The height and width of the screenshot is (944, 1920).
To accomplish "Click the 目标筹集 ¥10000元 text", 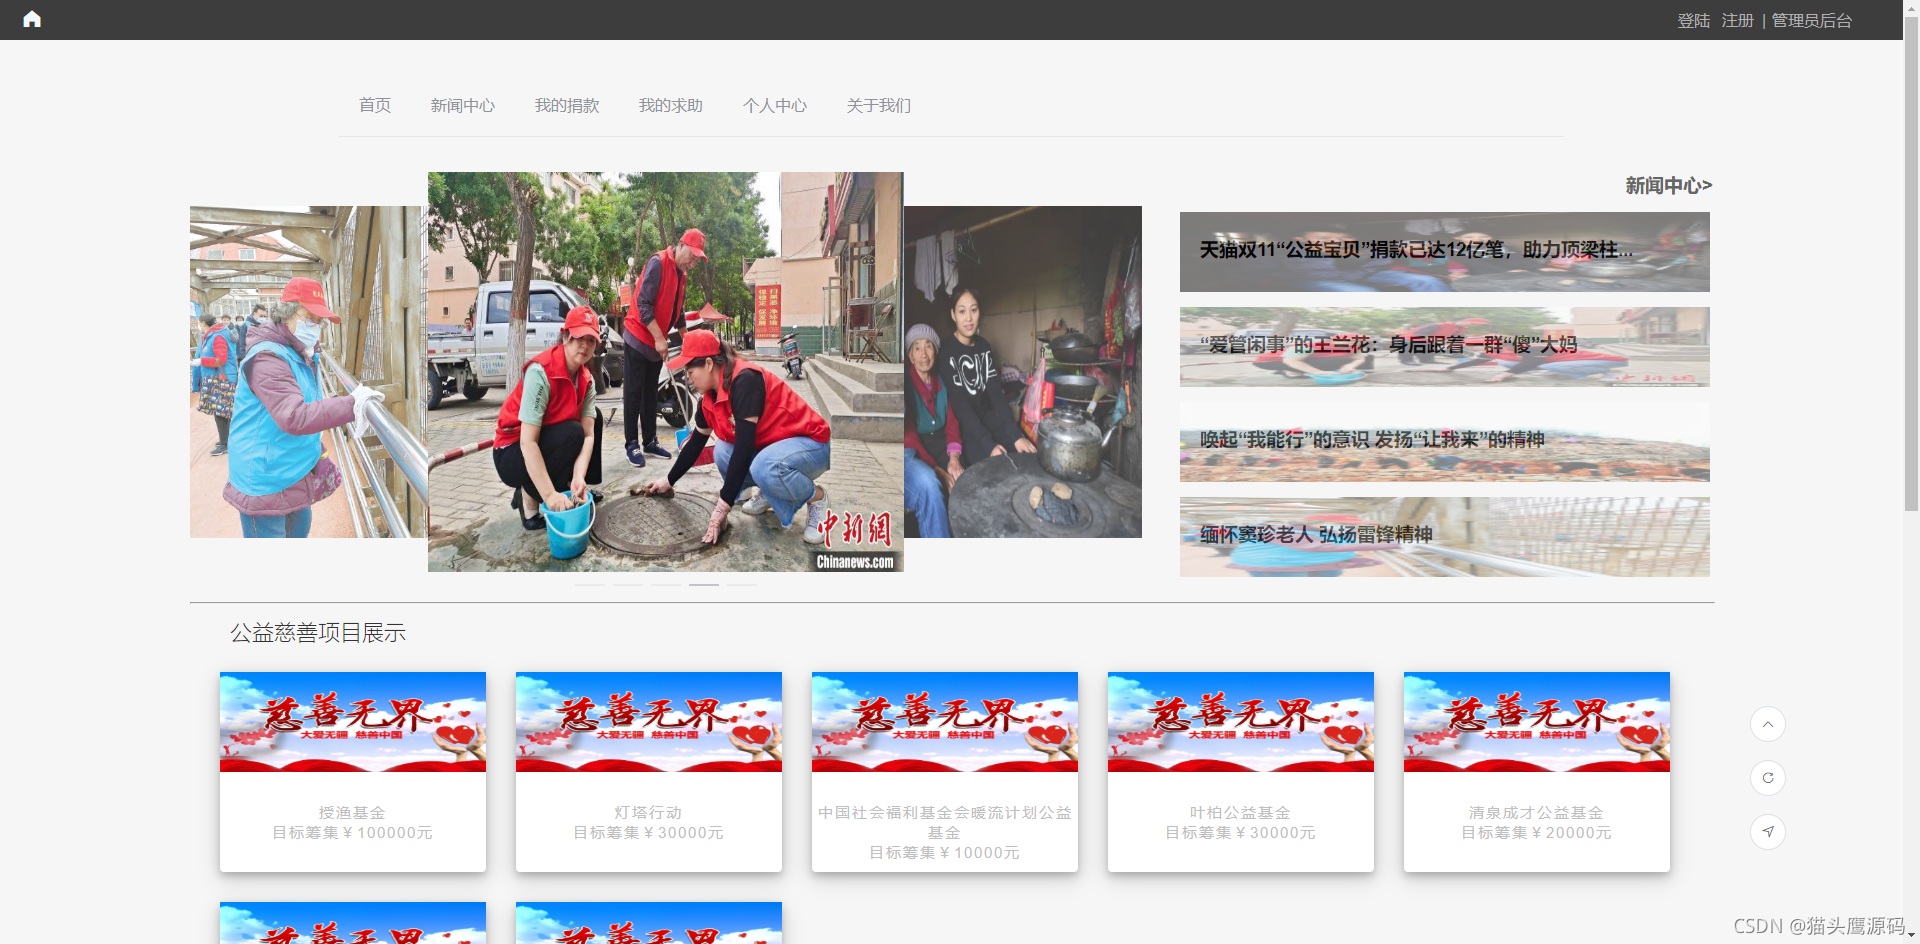I will [945, 853].
